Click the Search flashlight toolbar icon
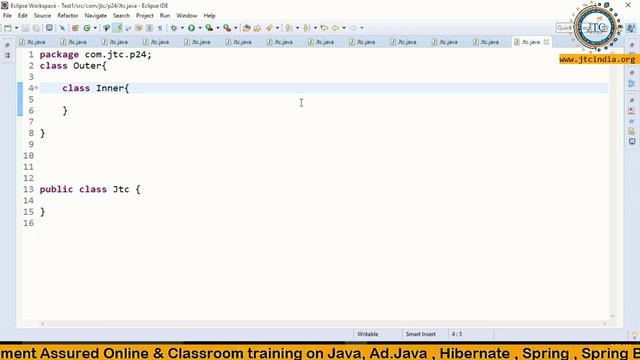Screen dimensions: 640x360 [x=269, y=28]
